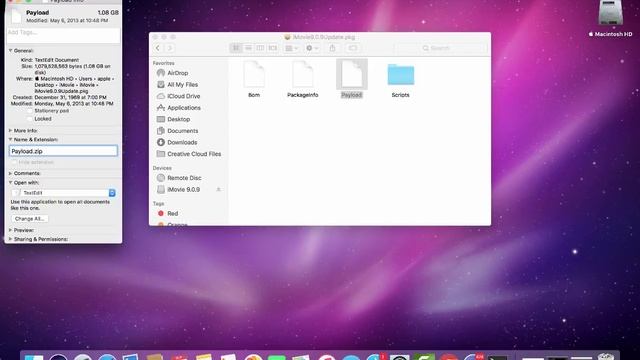
Task: Collapse the Name & Extension section
Action: (11, 140)
